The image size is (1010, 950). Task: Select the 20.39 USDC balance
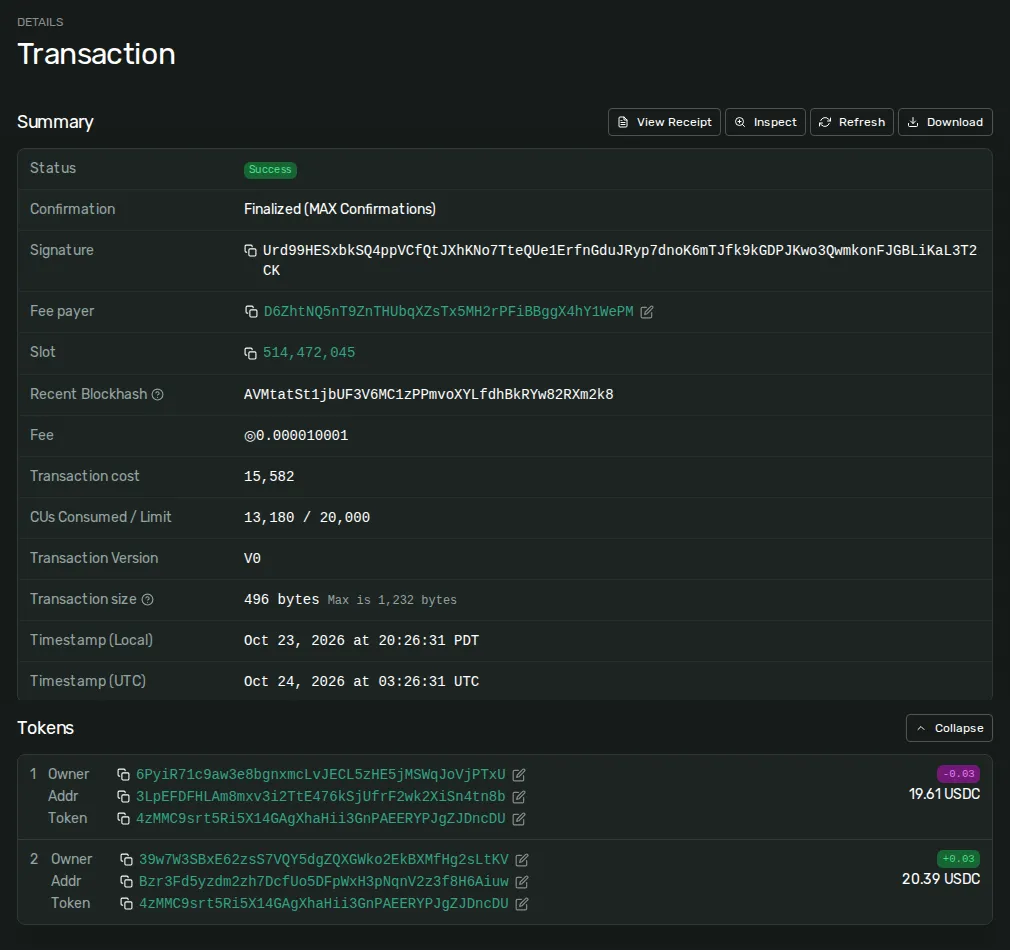tap(941, 879)
